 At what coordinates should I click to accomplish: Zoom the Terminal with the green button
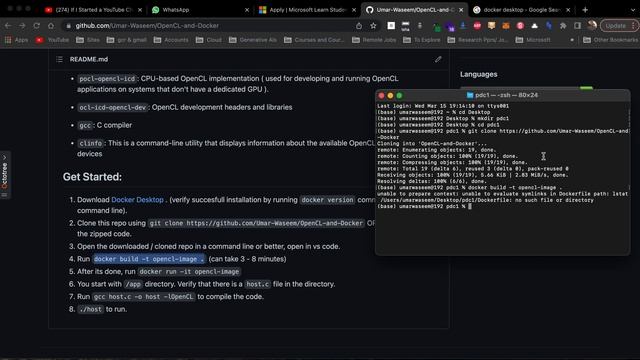[x=399, y=96]
